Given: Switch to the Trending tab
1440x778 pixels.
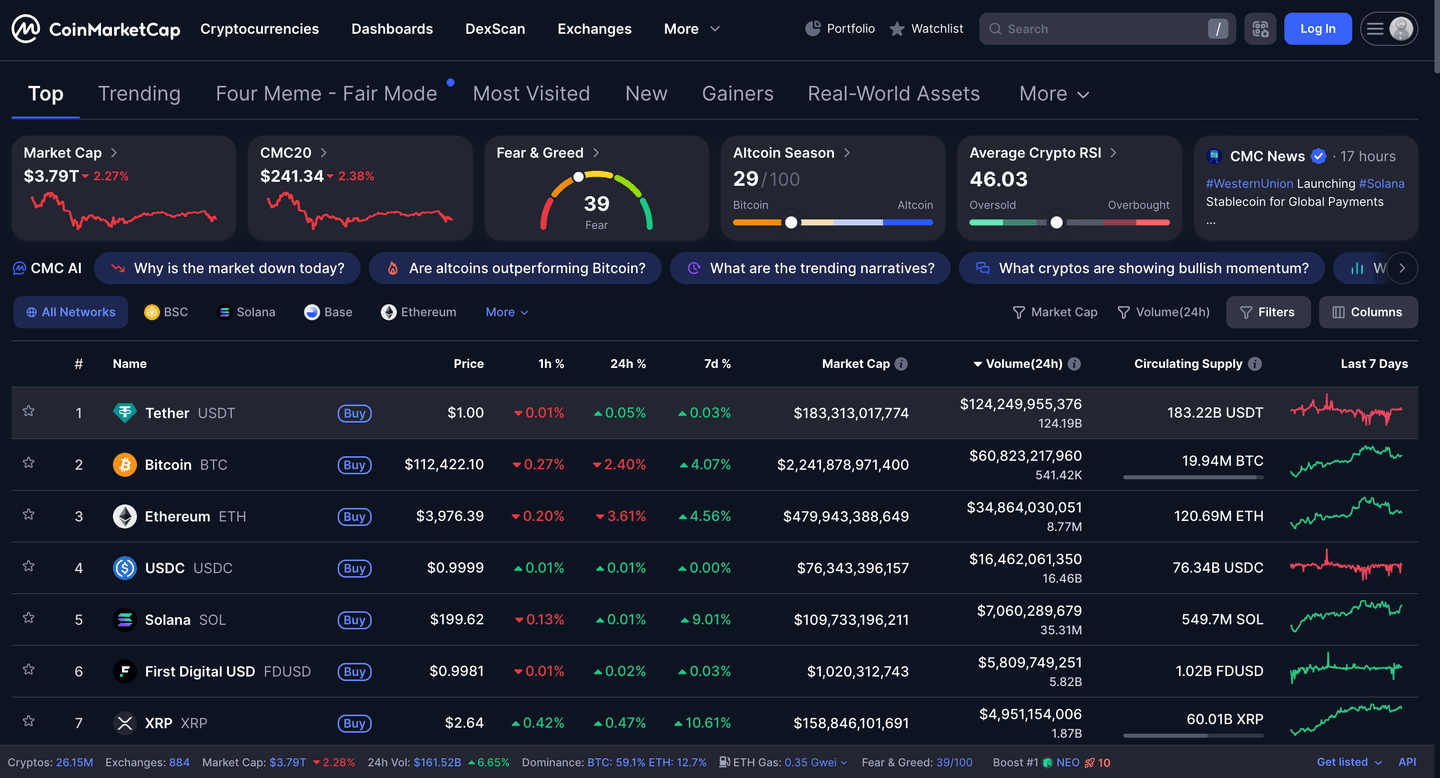Looking at the screenshot, I should point(139,93).
